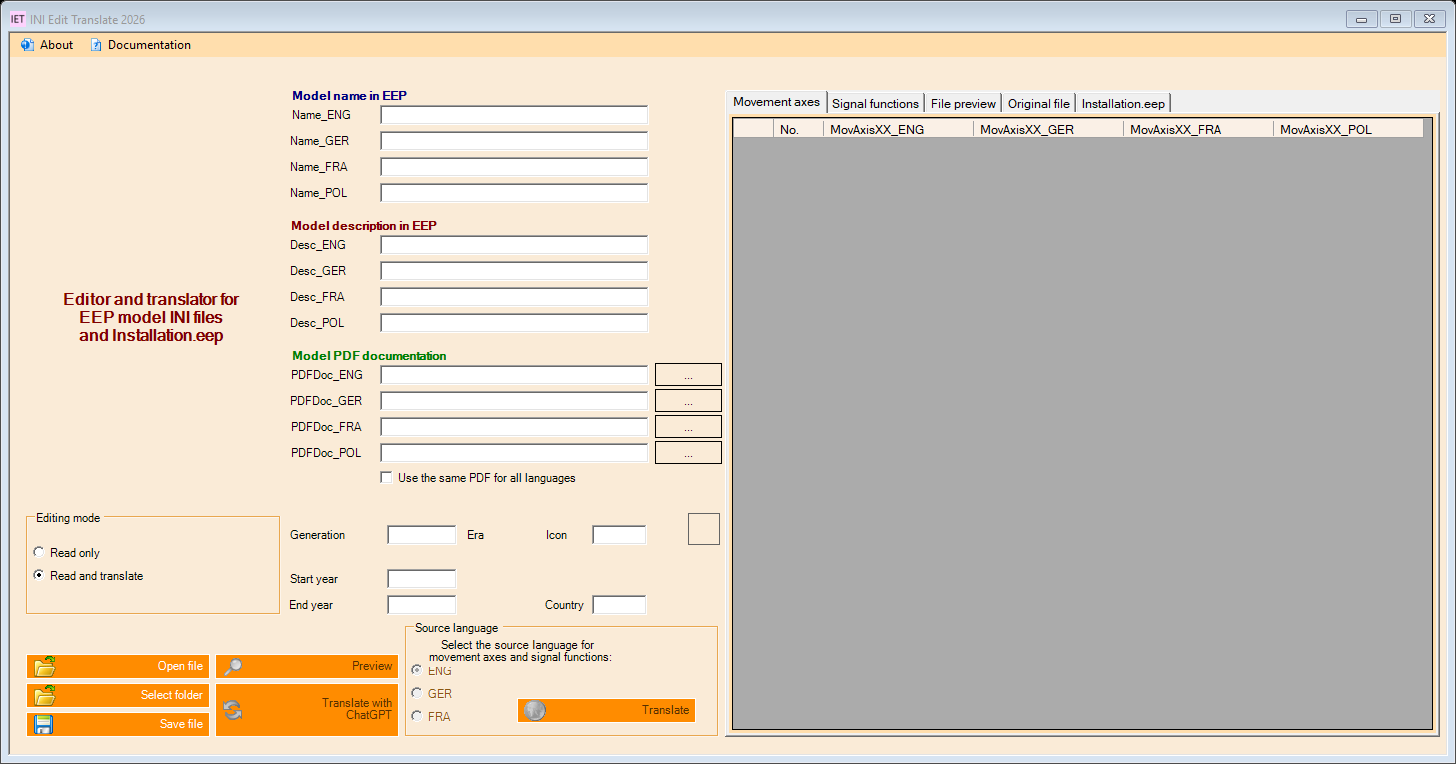Click the IET application icon in title bar
Viewport: 1456px width, 764px height.
point(17,19)
